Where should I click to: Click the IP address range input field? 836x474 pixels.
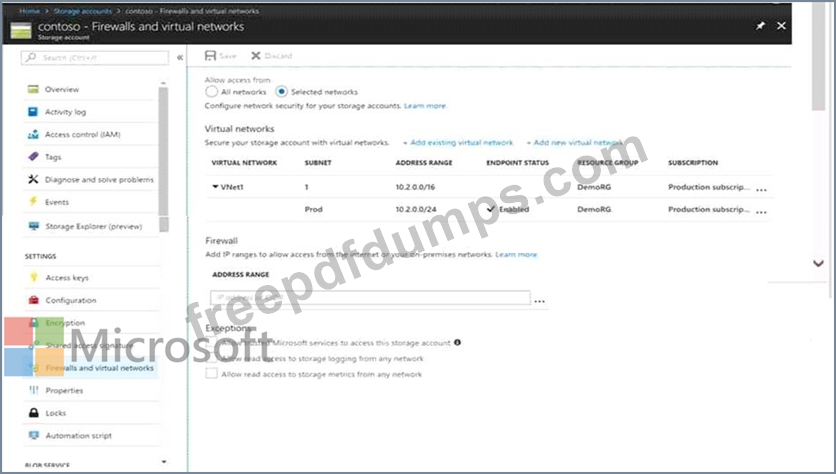pos(371,298)
